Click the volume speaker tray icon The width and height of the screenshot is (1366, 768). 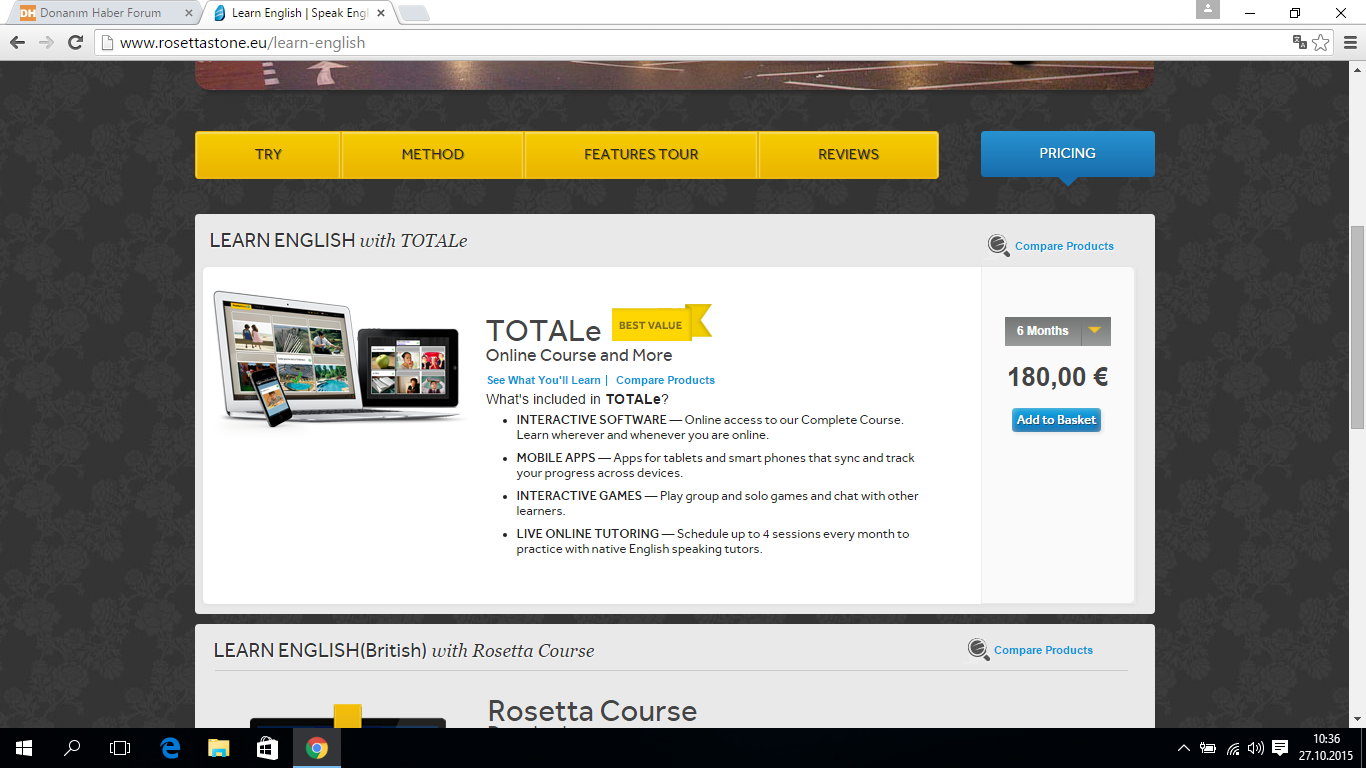click(x=1256, y=748)
